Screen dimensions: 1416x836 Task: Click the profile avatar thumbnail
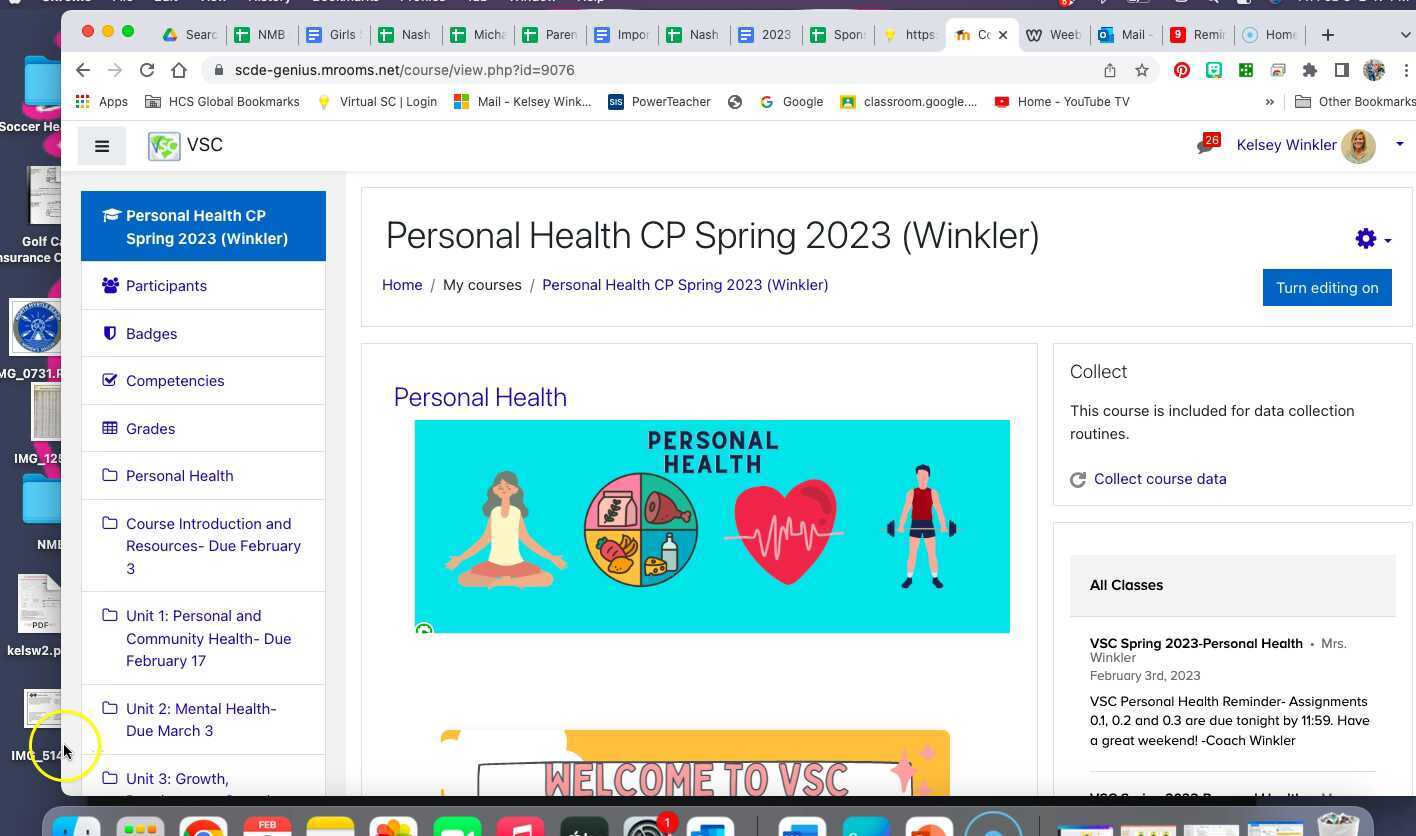pyautogui.click(x=1360, y=145)
